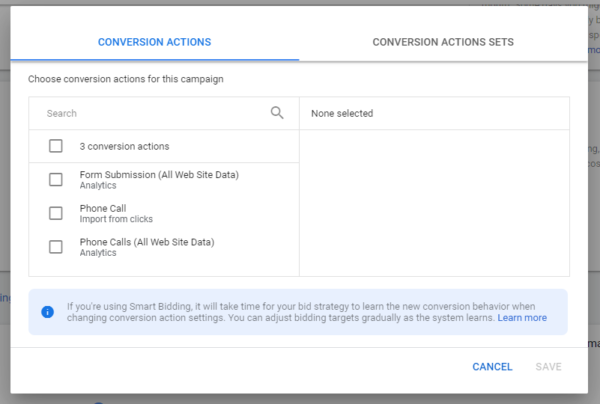The image size is (600, 404).
Task: Select the Phone Calls (All Web Site Data) checkbox
Action: point(56,246)
